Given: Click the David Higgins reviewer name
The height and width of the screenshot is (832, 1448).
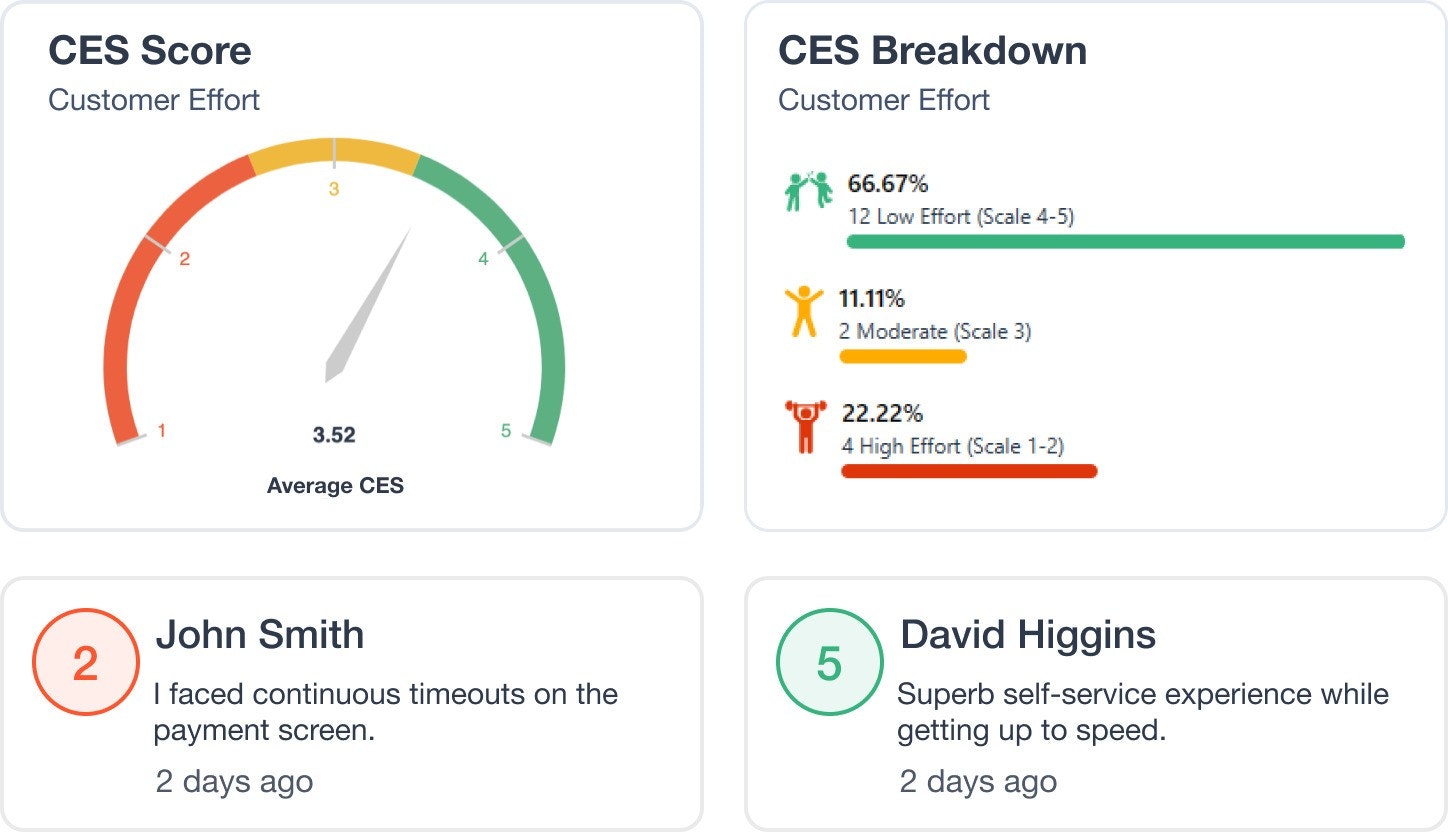Looking at the screenshot, I should click(1028, 635).
